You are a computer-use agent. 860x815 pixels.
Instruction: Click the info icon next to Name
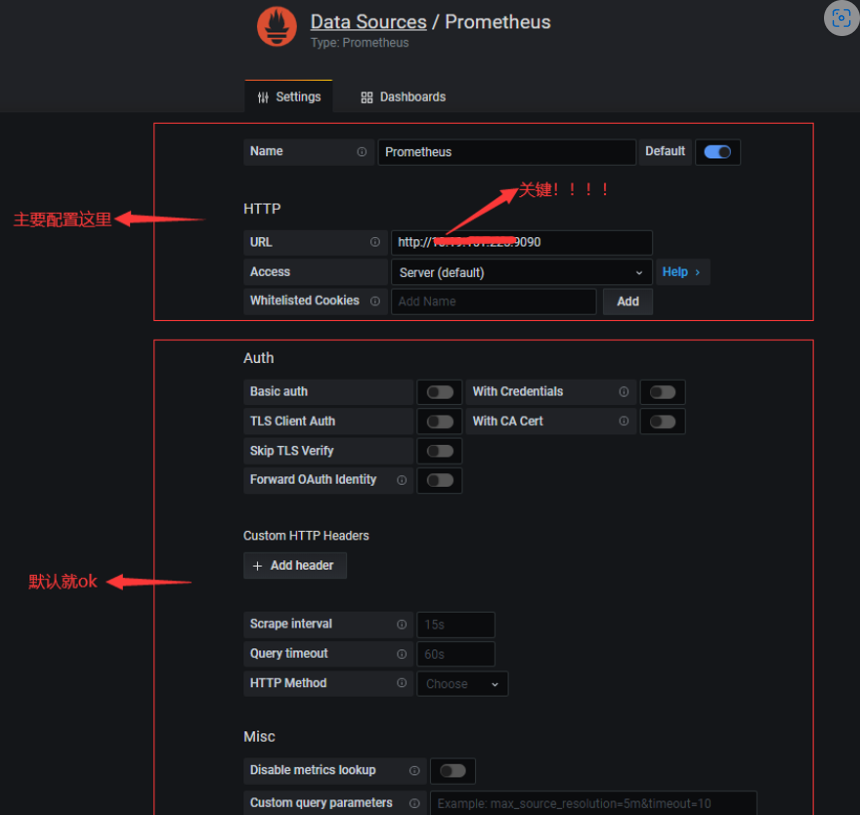click(362, 152)
